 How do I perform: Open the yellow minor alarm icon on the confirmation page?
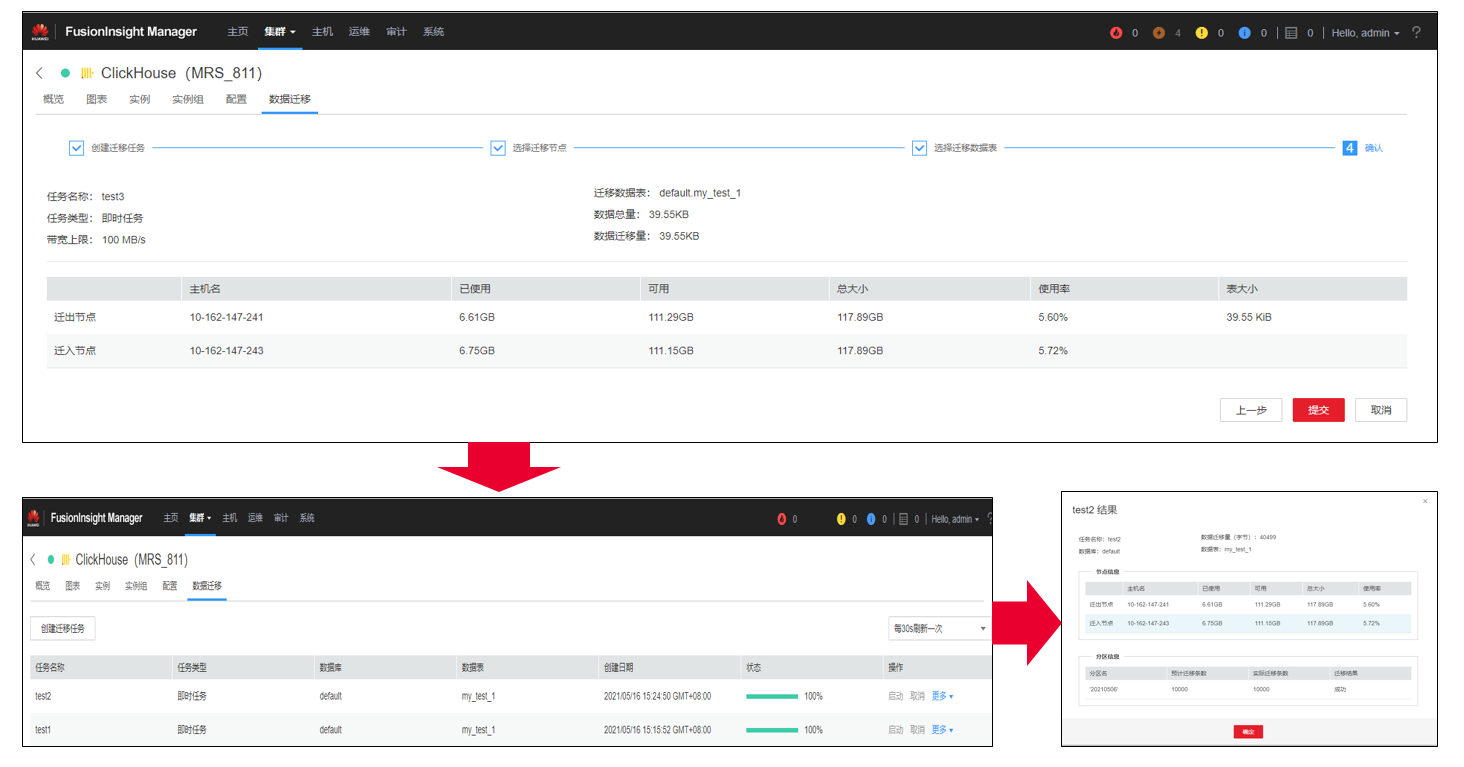(x=1202, y=33)
